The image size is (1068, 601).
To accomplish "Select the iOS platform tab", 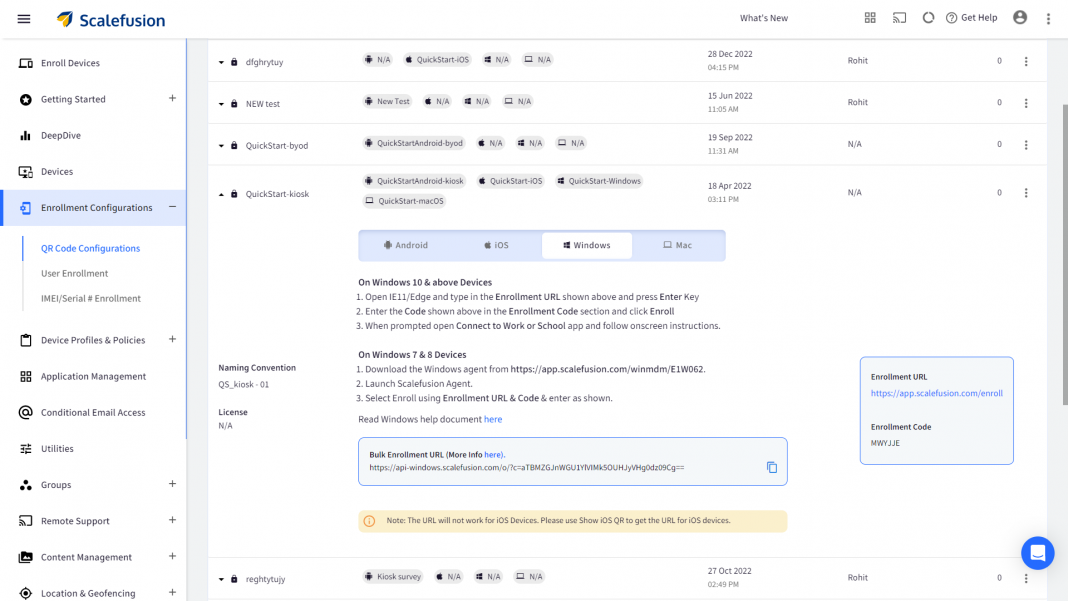I will (496, 245).
